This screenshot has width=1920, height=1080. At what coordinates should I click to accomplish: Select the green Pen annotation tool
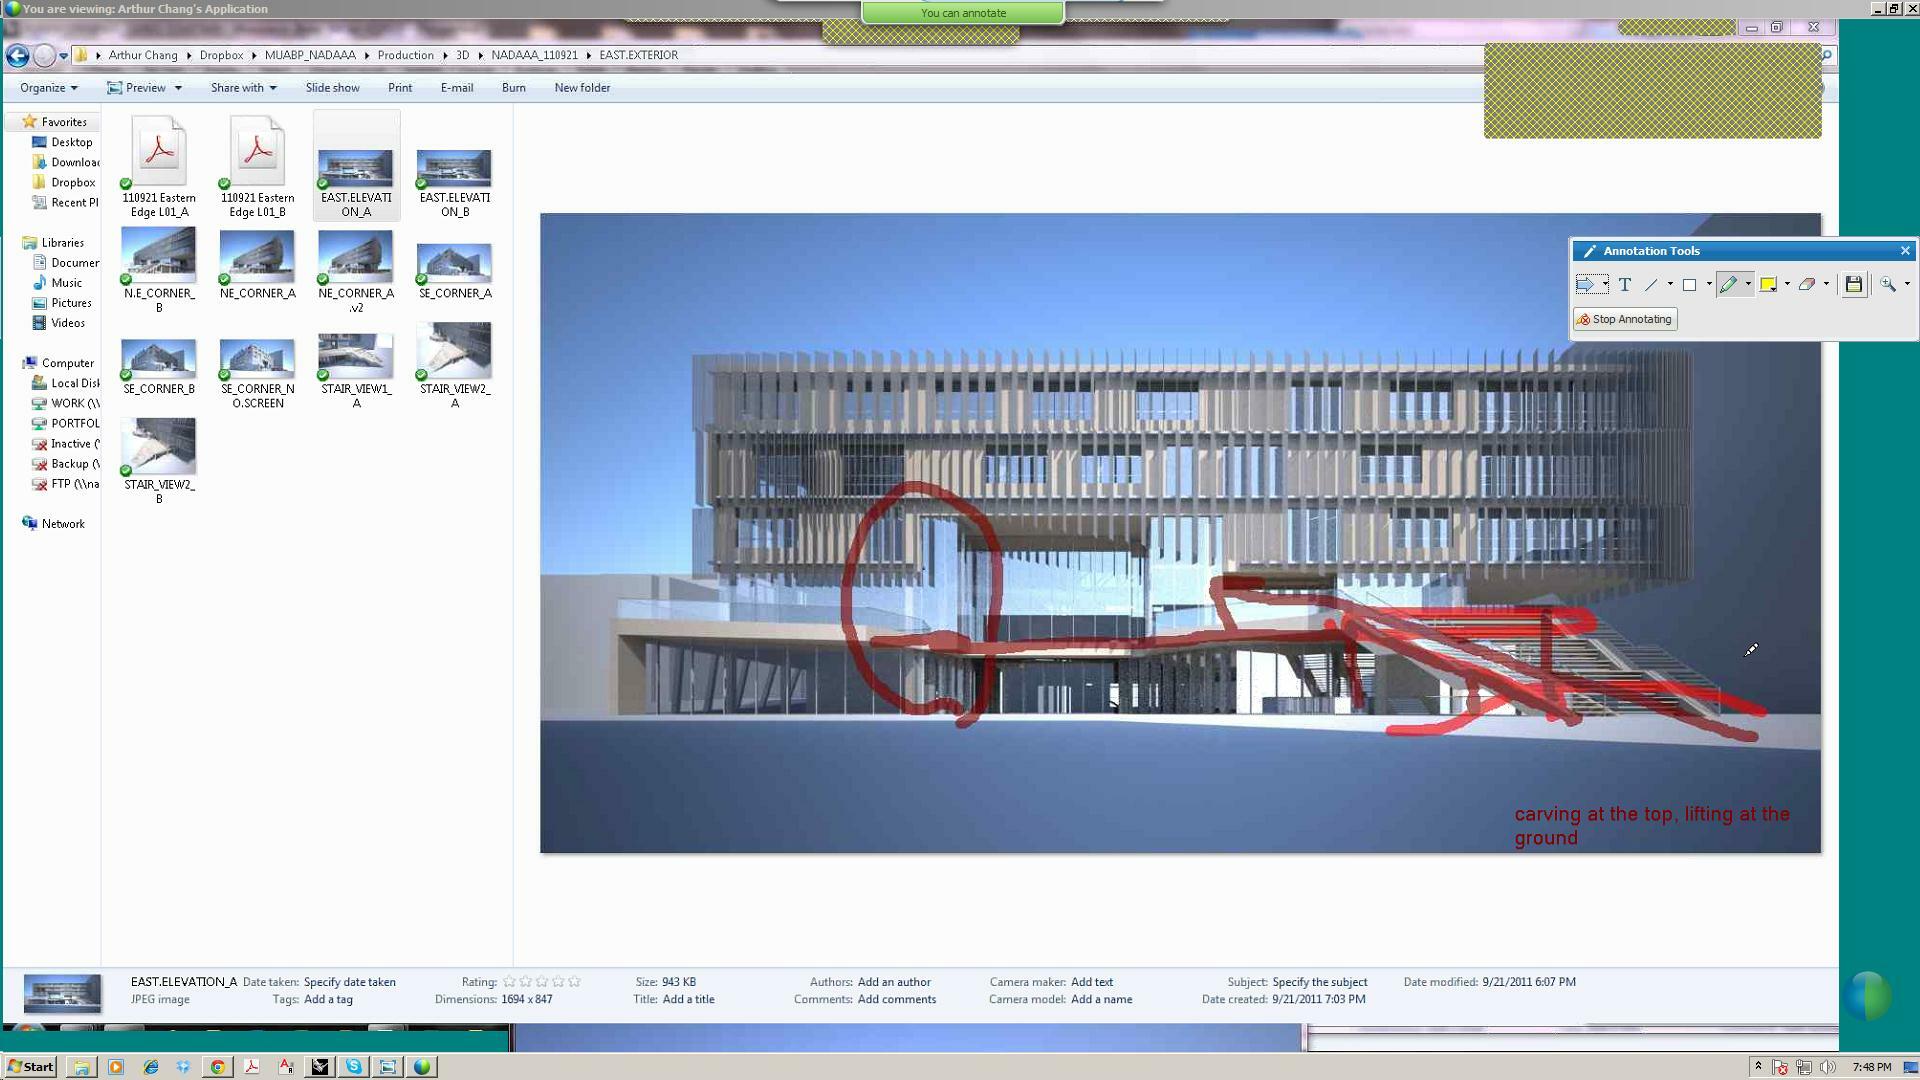point(1729,285)
